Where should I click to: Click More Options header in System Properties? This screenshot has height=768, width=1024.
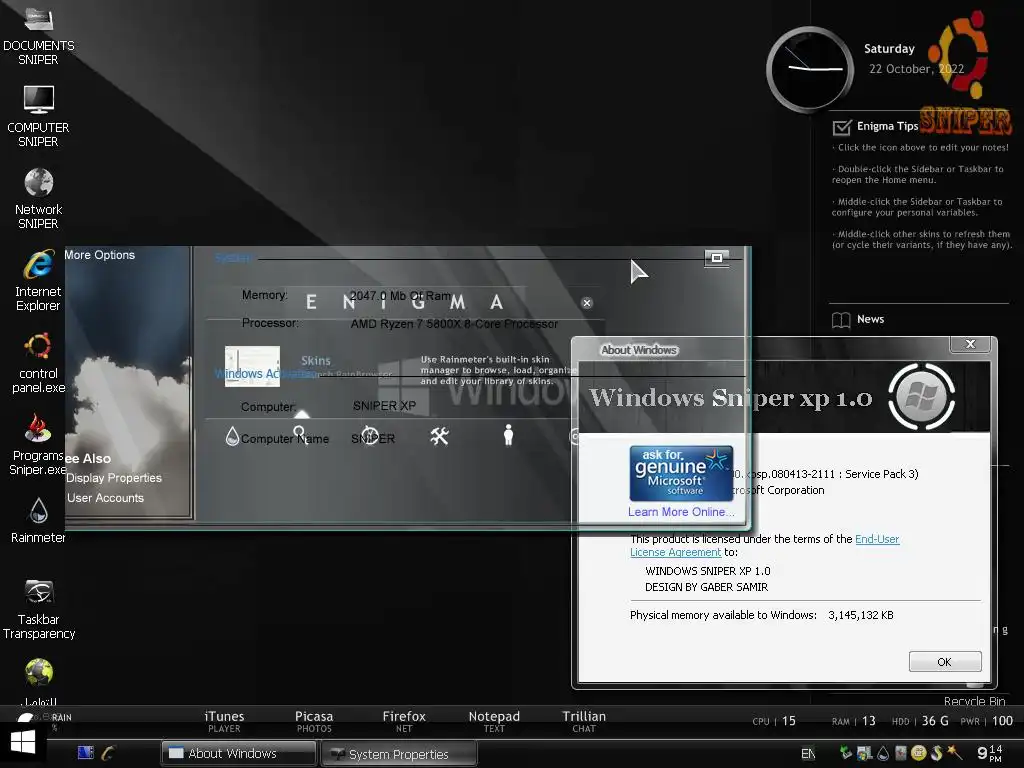click(x=99, y=255)
